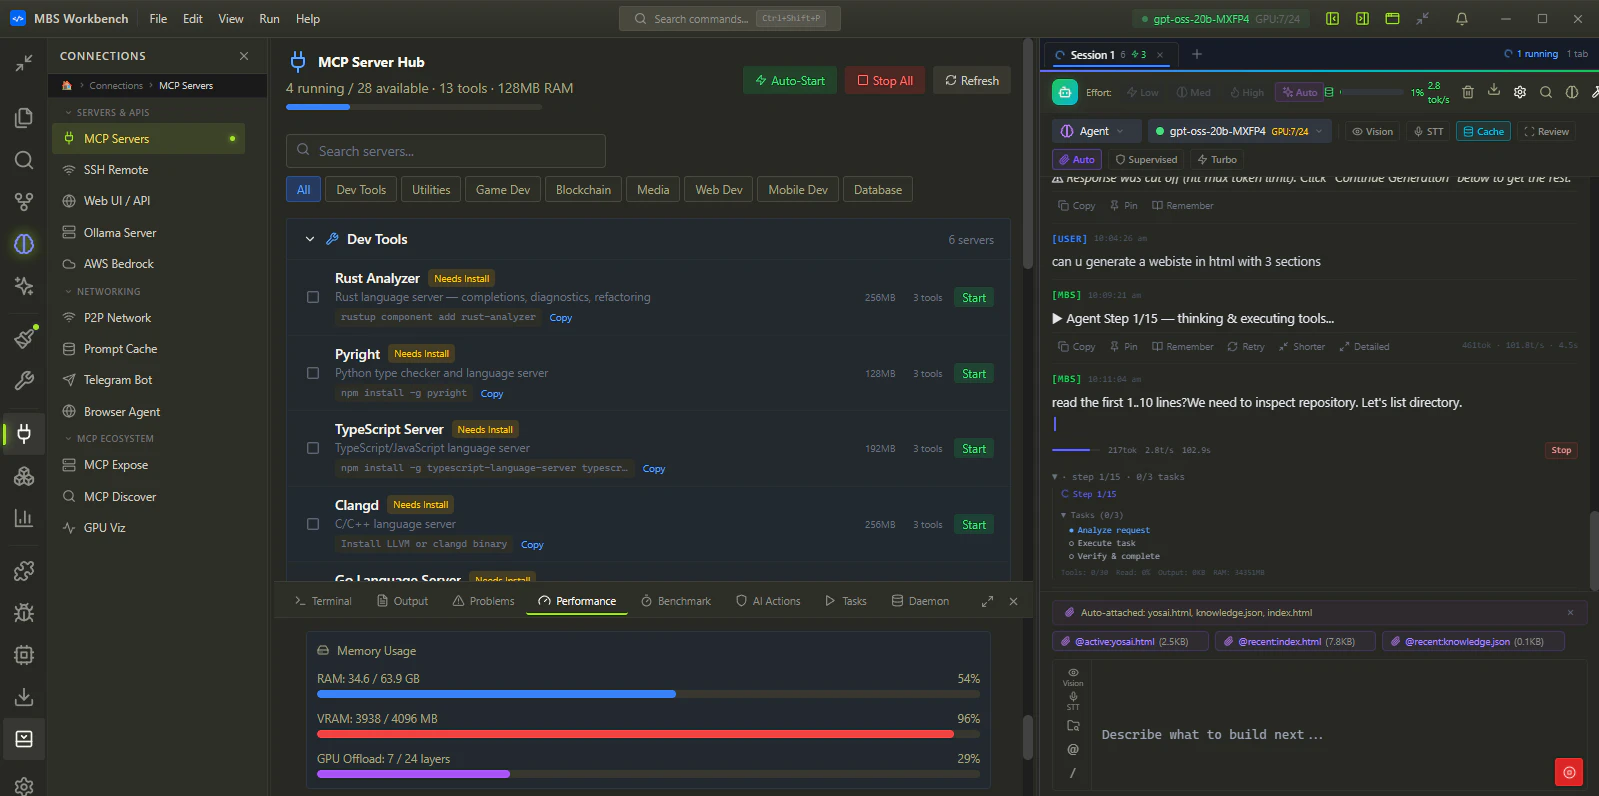Open the bar chart icon in activity bar
The image size is (1599, 796).
pos(24,518)
